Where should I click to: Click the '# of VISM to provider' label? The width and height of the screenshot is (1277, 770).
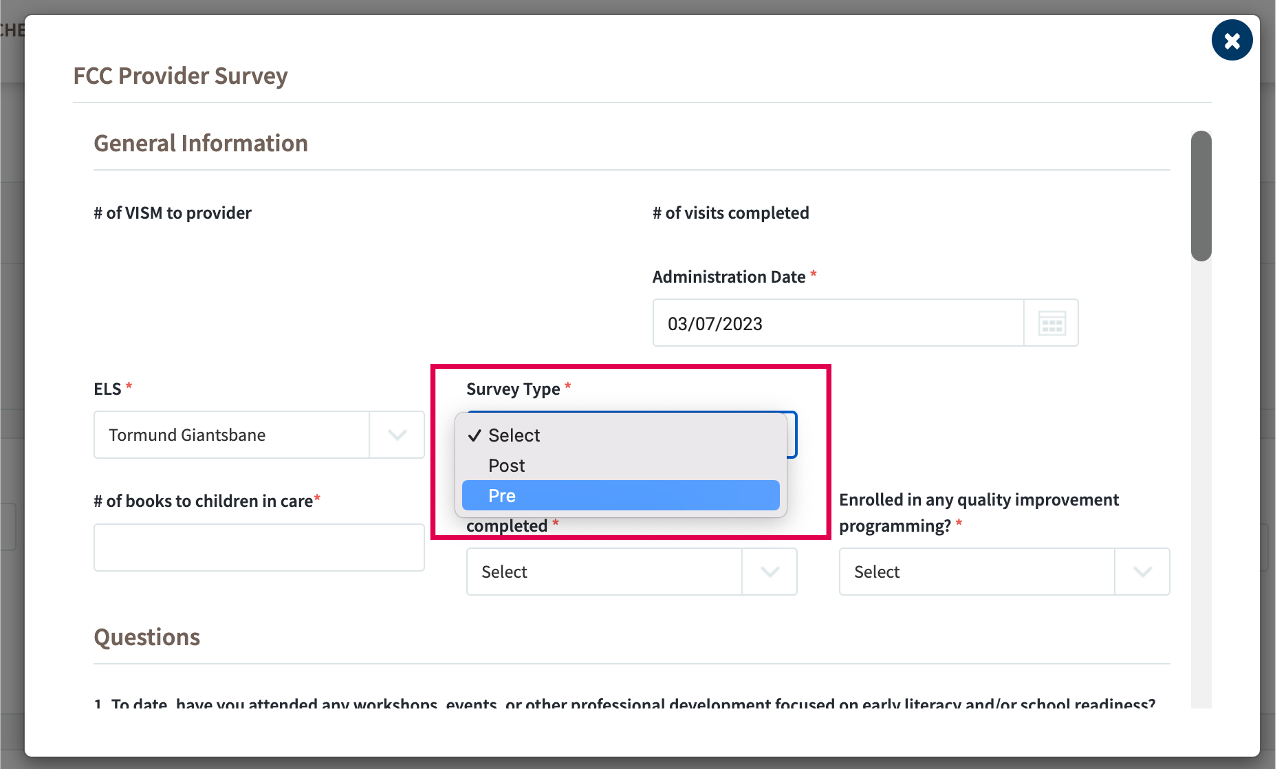(173, 212)
